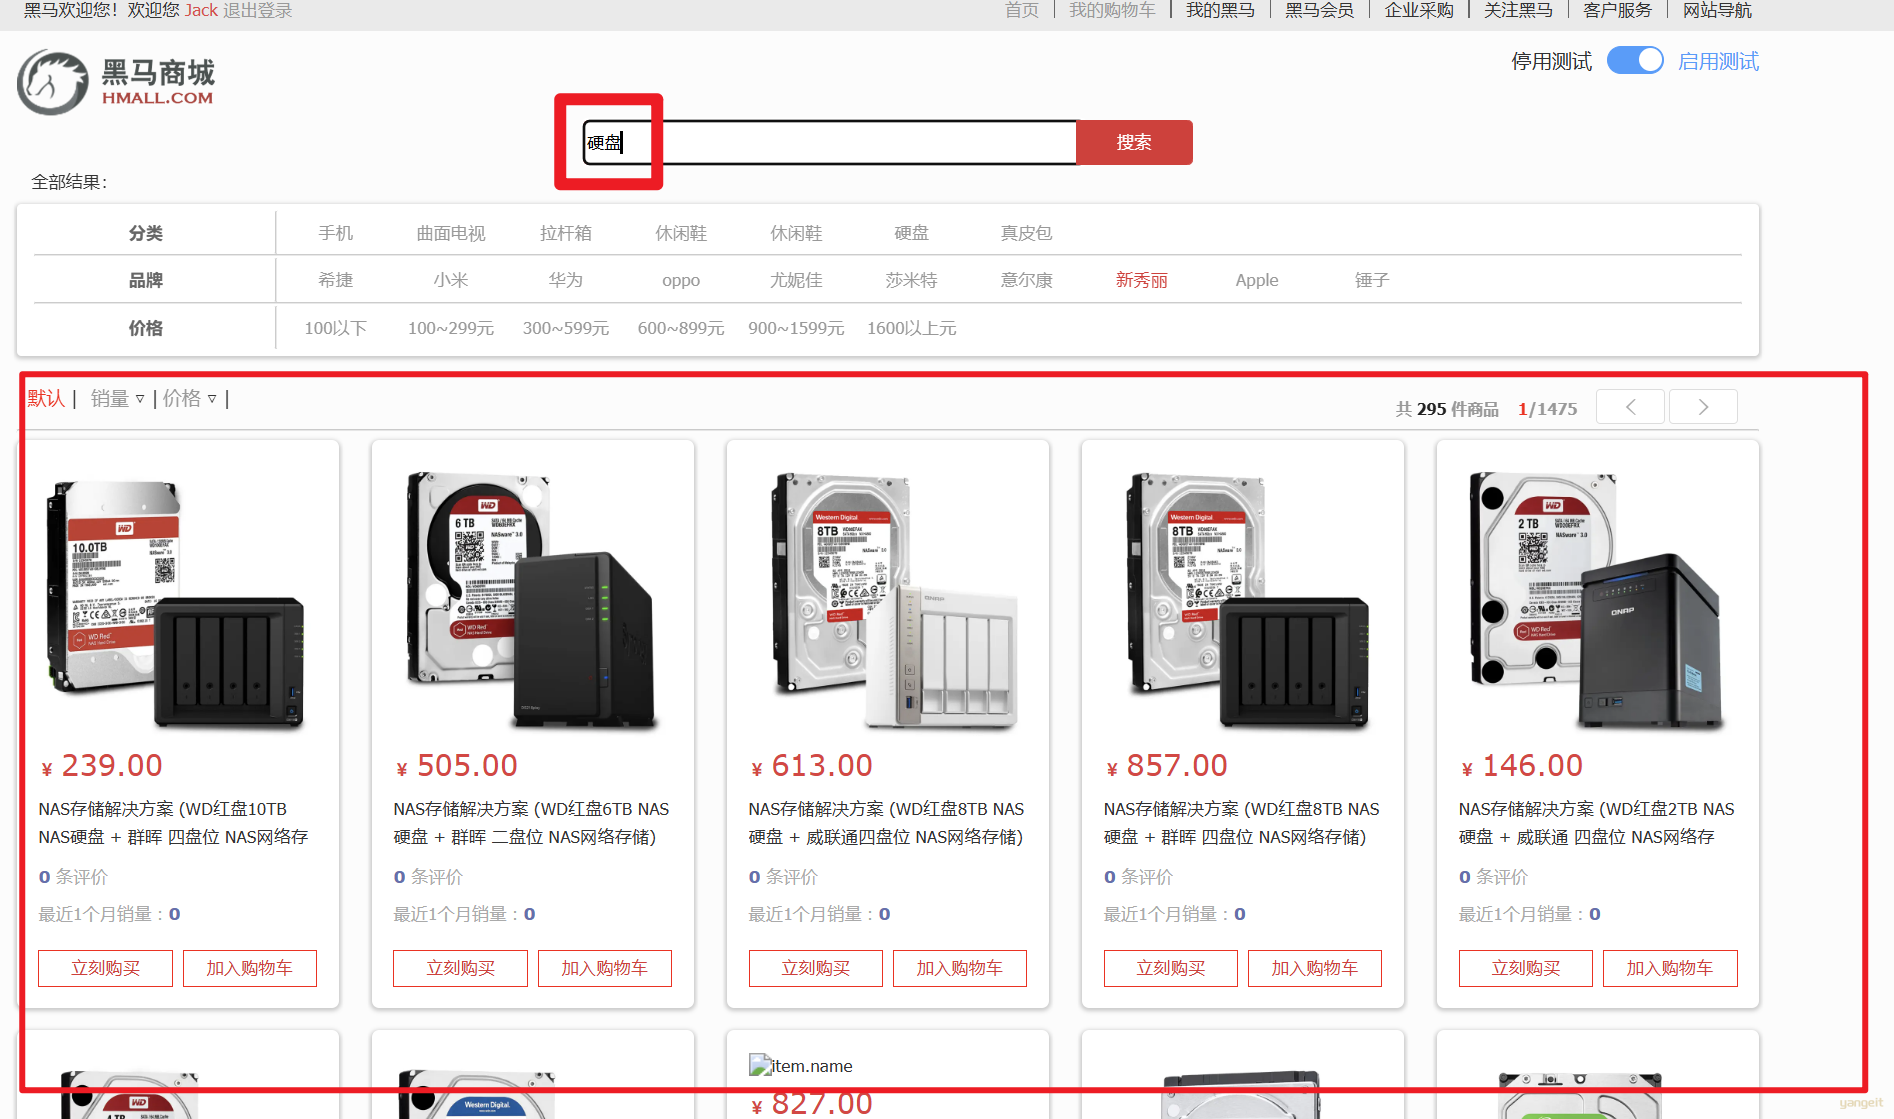Click the red 搜索 button
The image size is (1894, 1119).
click(x=1134, y=142)
